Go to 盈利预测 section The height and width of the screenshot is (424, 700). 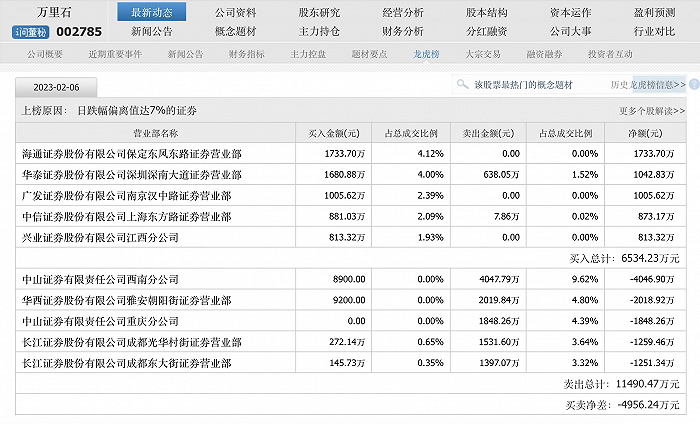point(654,12)
